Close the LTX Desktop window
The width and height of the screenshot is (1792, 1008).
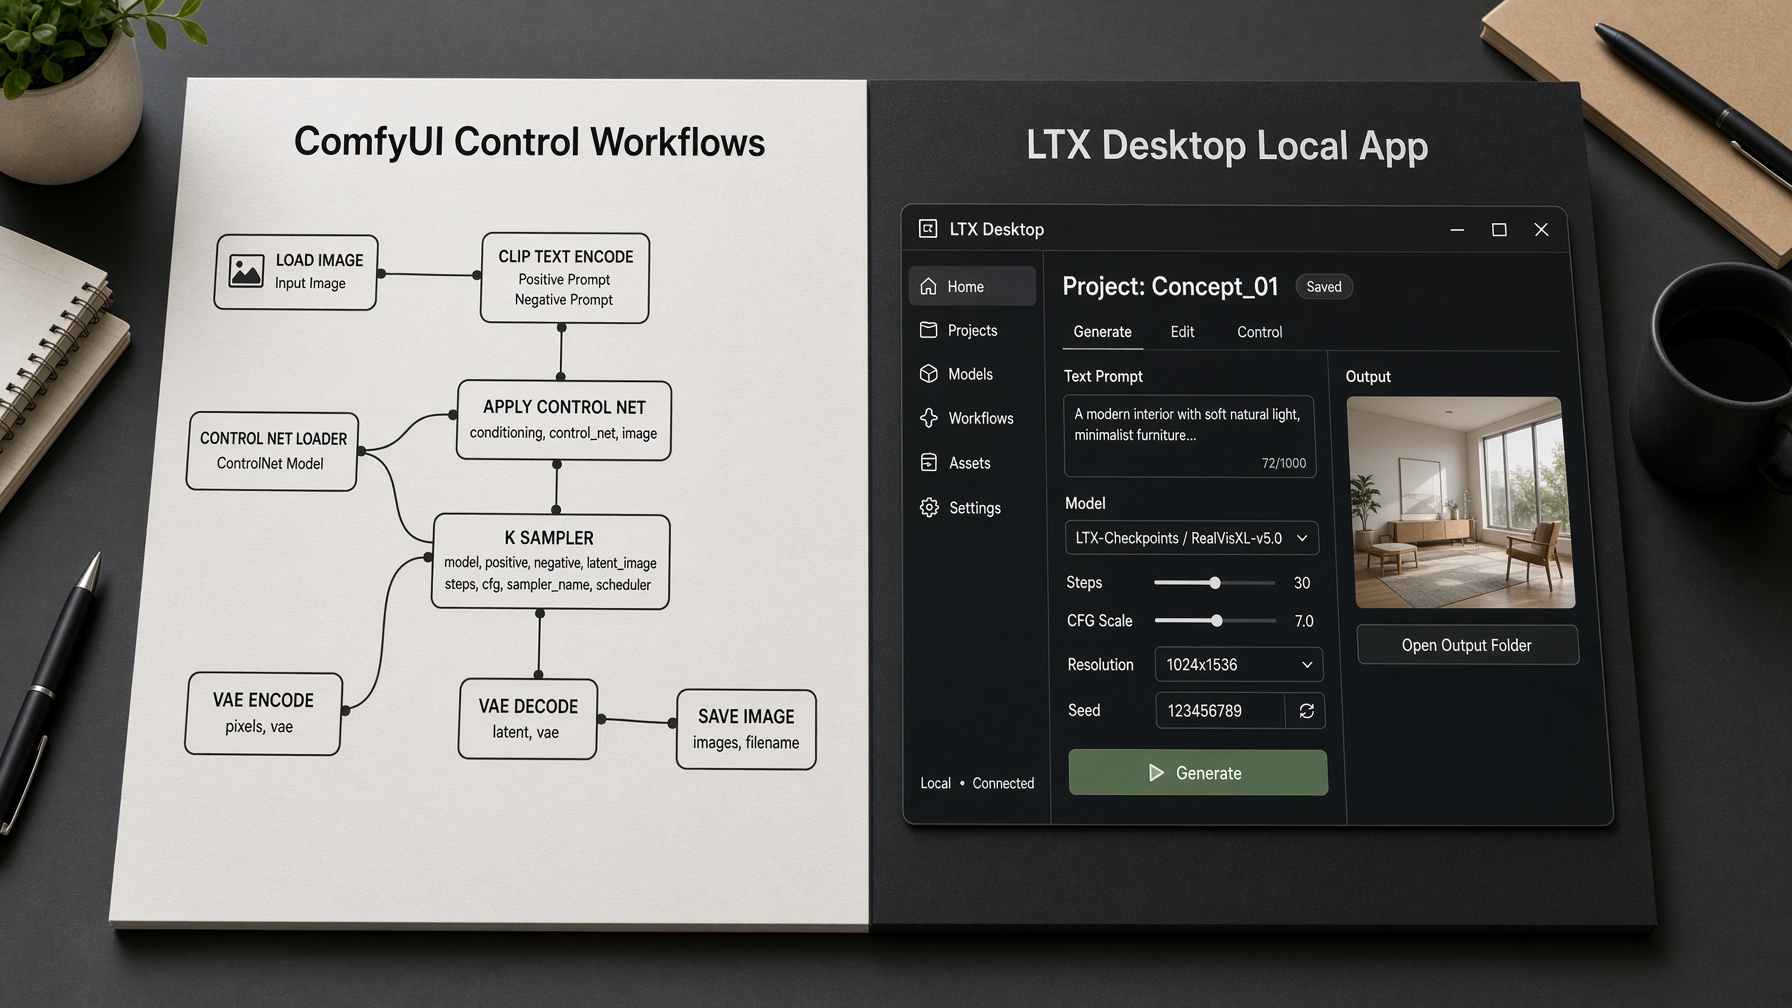pyautogui.click(x=1541, y=230)
